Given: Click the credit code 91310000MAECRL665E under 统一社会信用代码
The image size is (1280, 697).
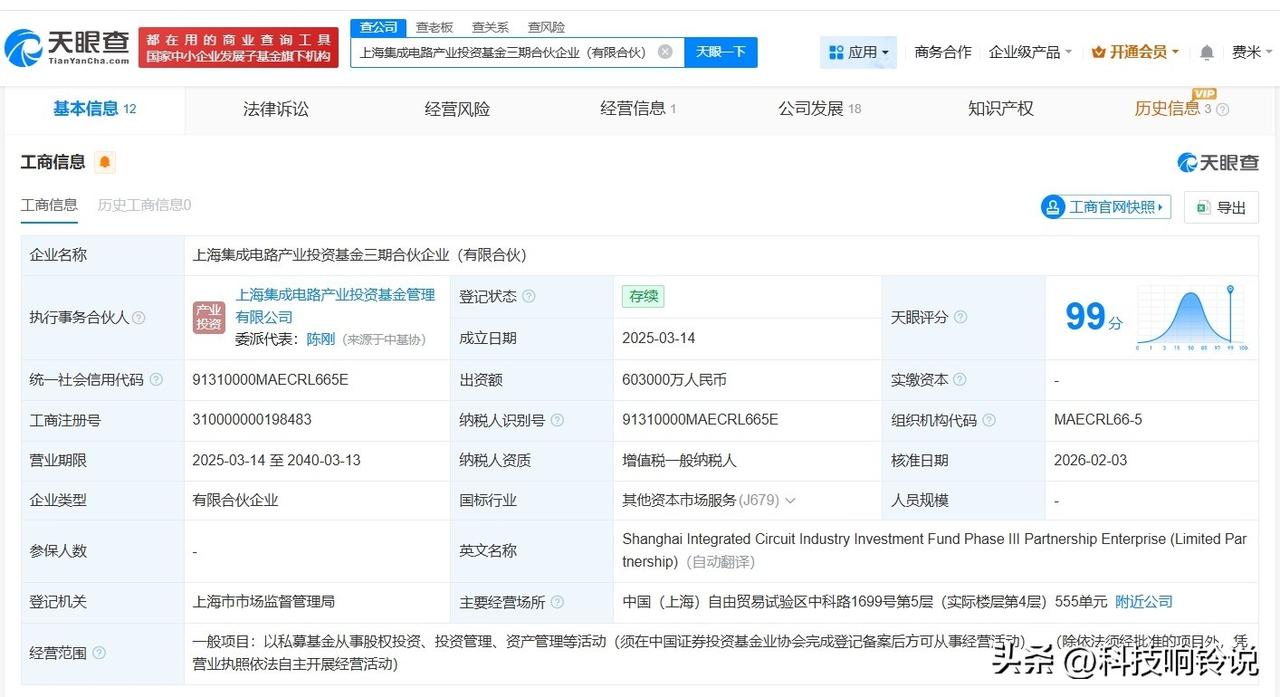Looking at the screenshot, I should [270, 380].
